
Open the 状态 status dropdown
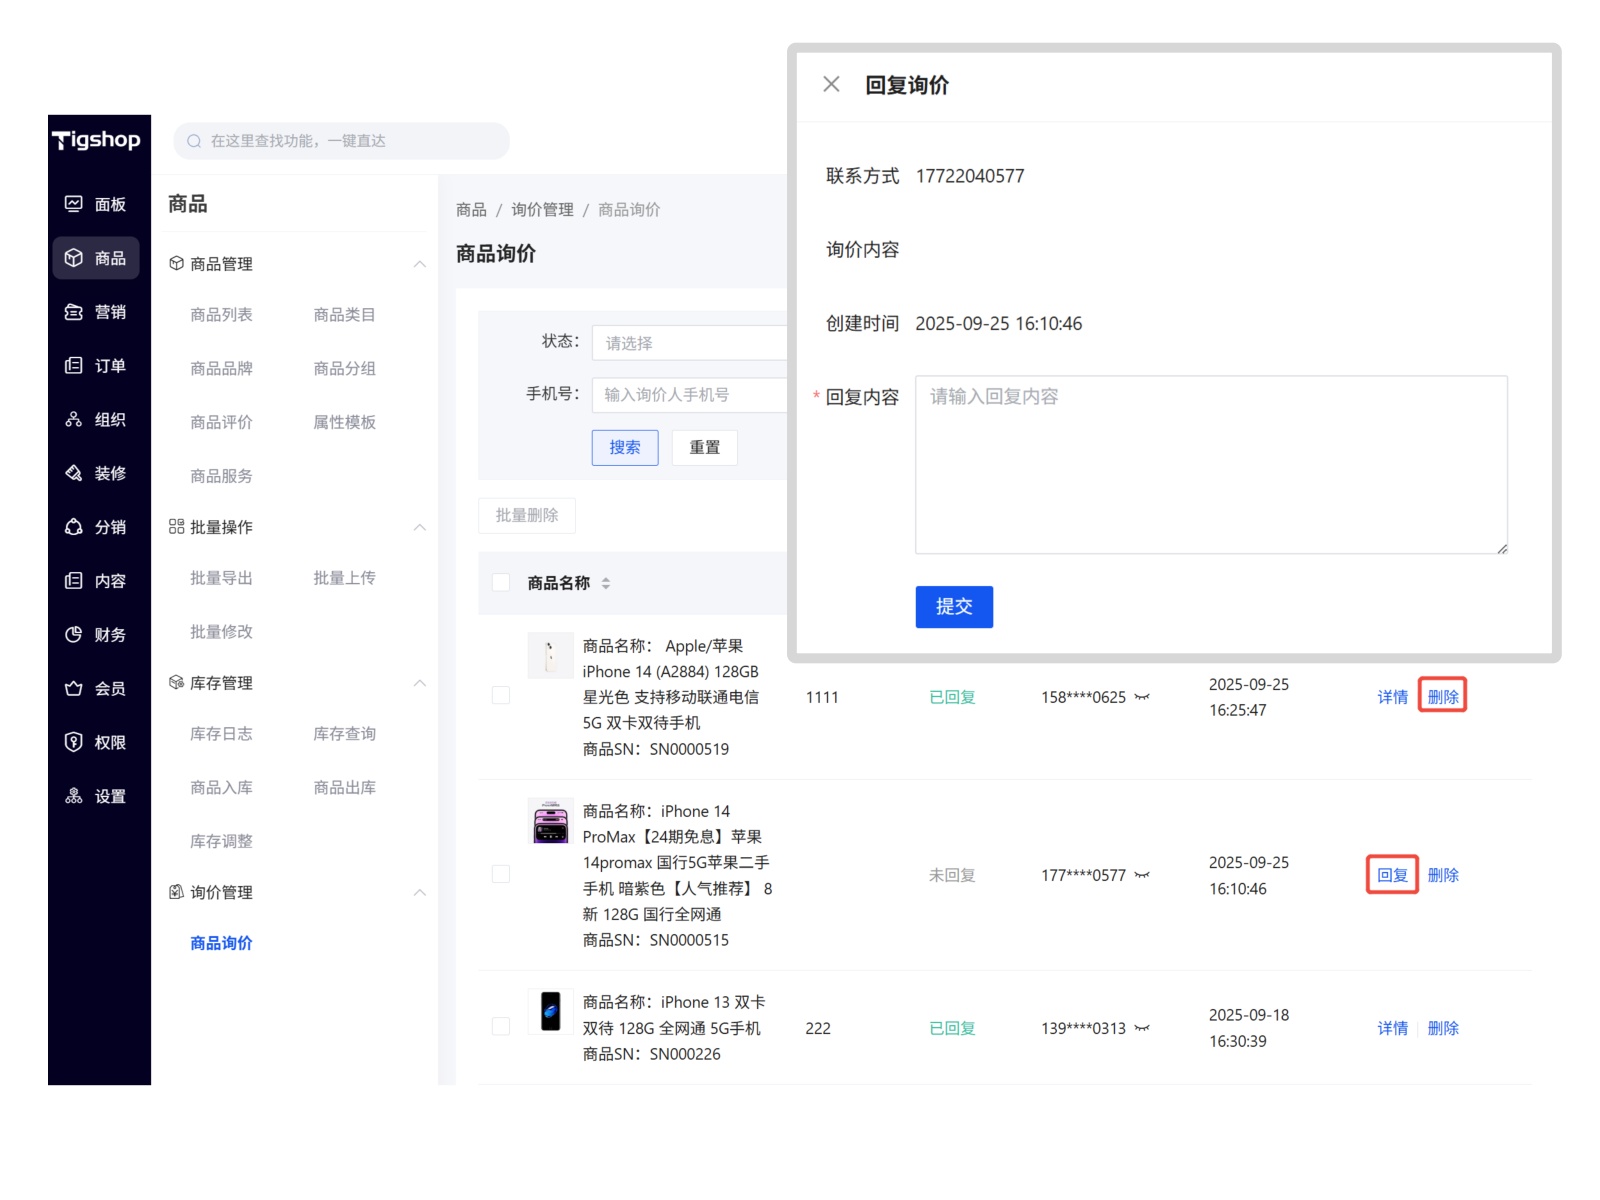point(690,343)
